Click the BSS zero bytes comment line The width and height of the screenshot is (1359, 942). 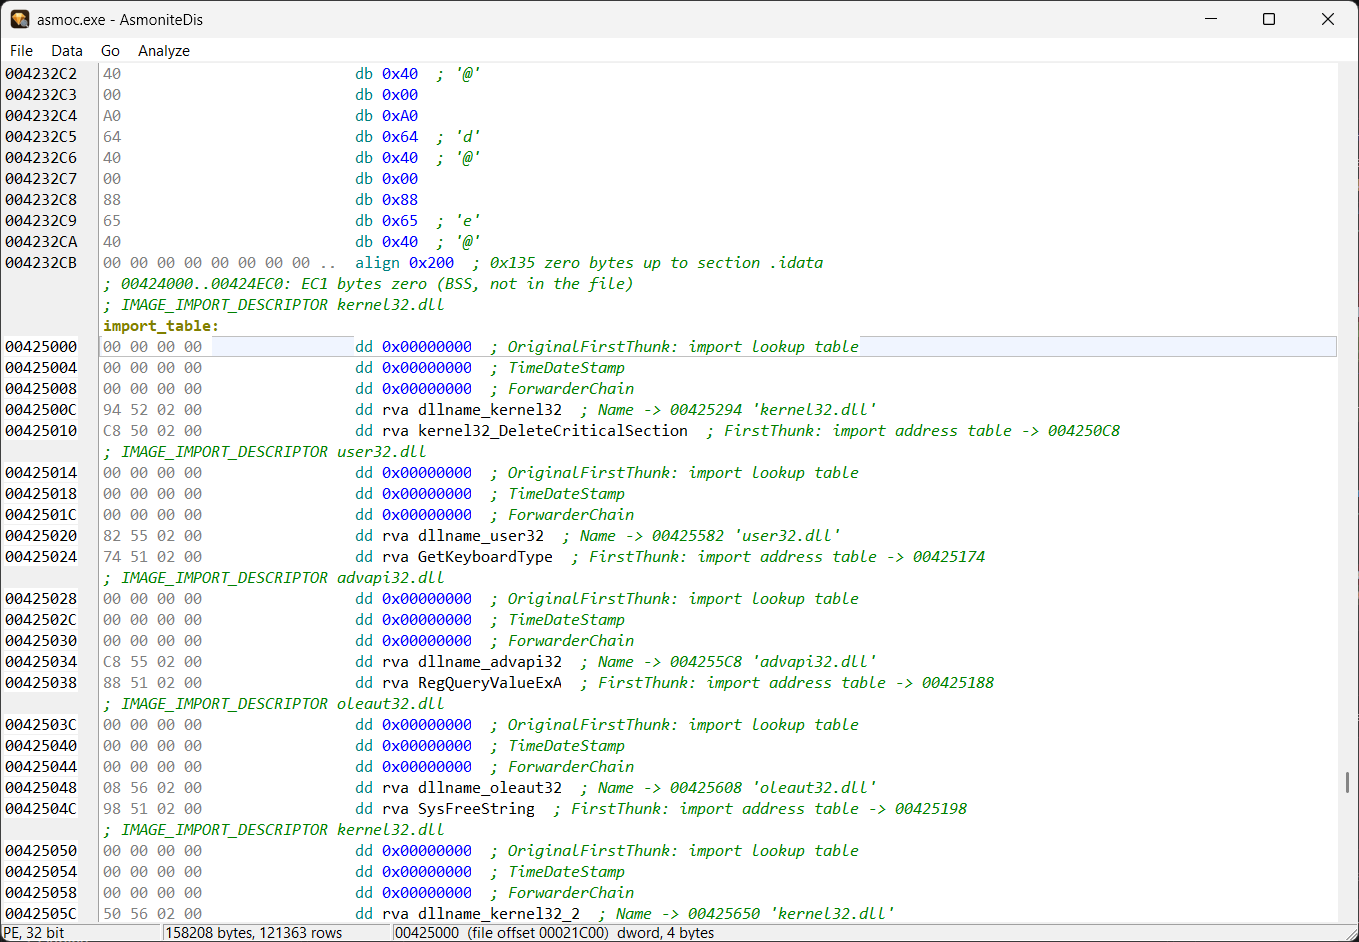point(368,284)
